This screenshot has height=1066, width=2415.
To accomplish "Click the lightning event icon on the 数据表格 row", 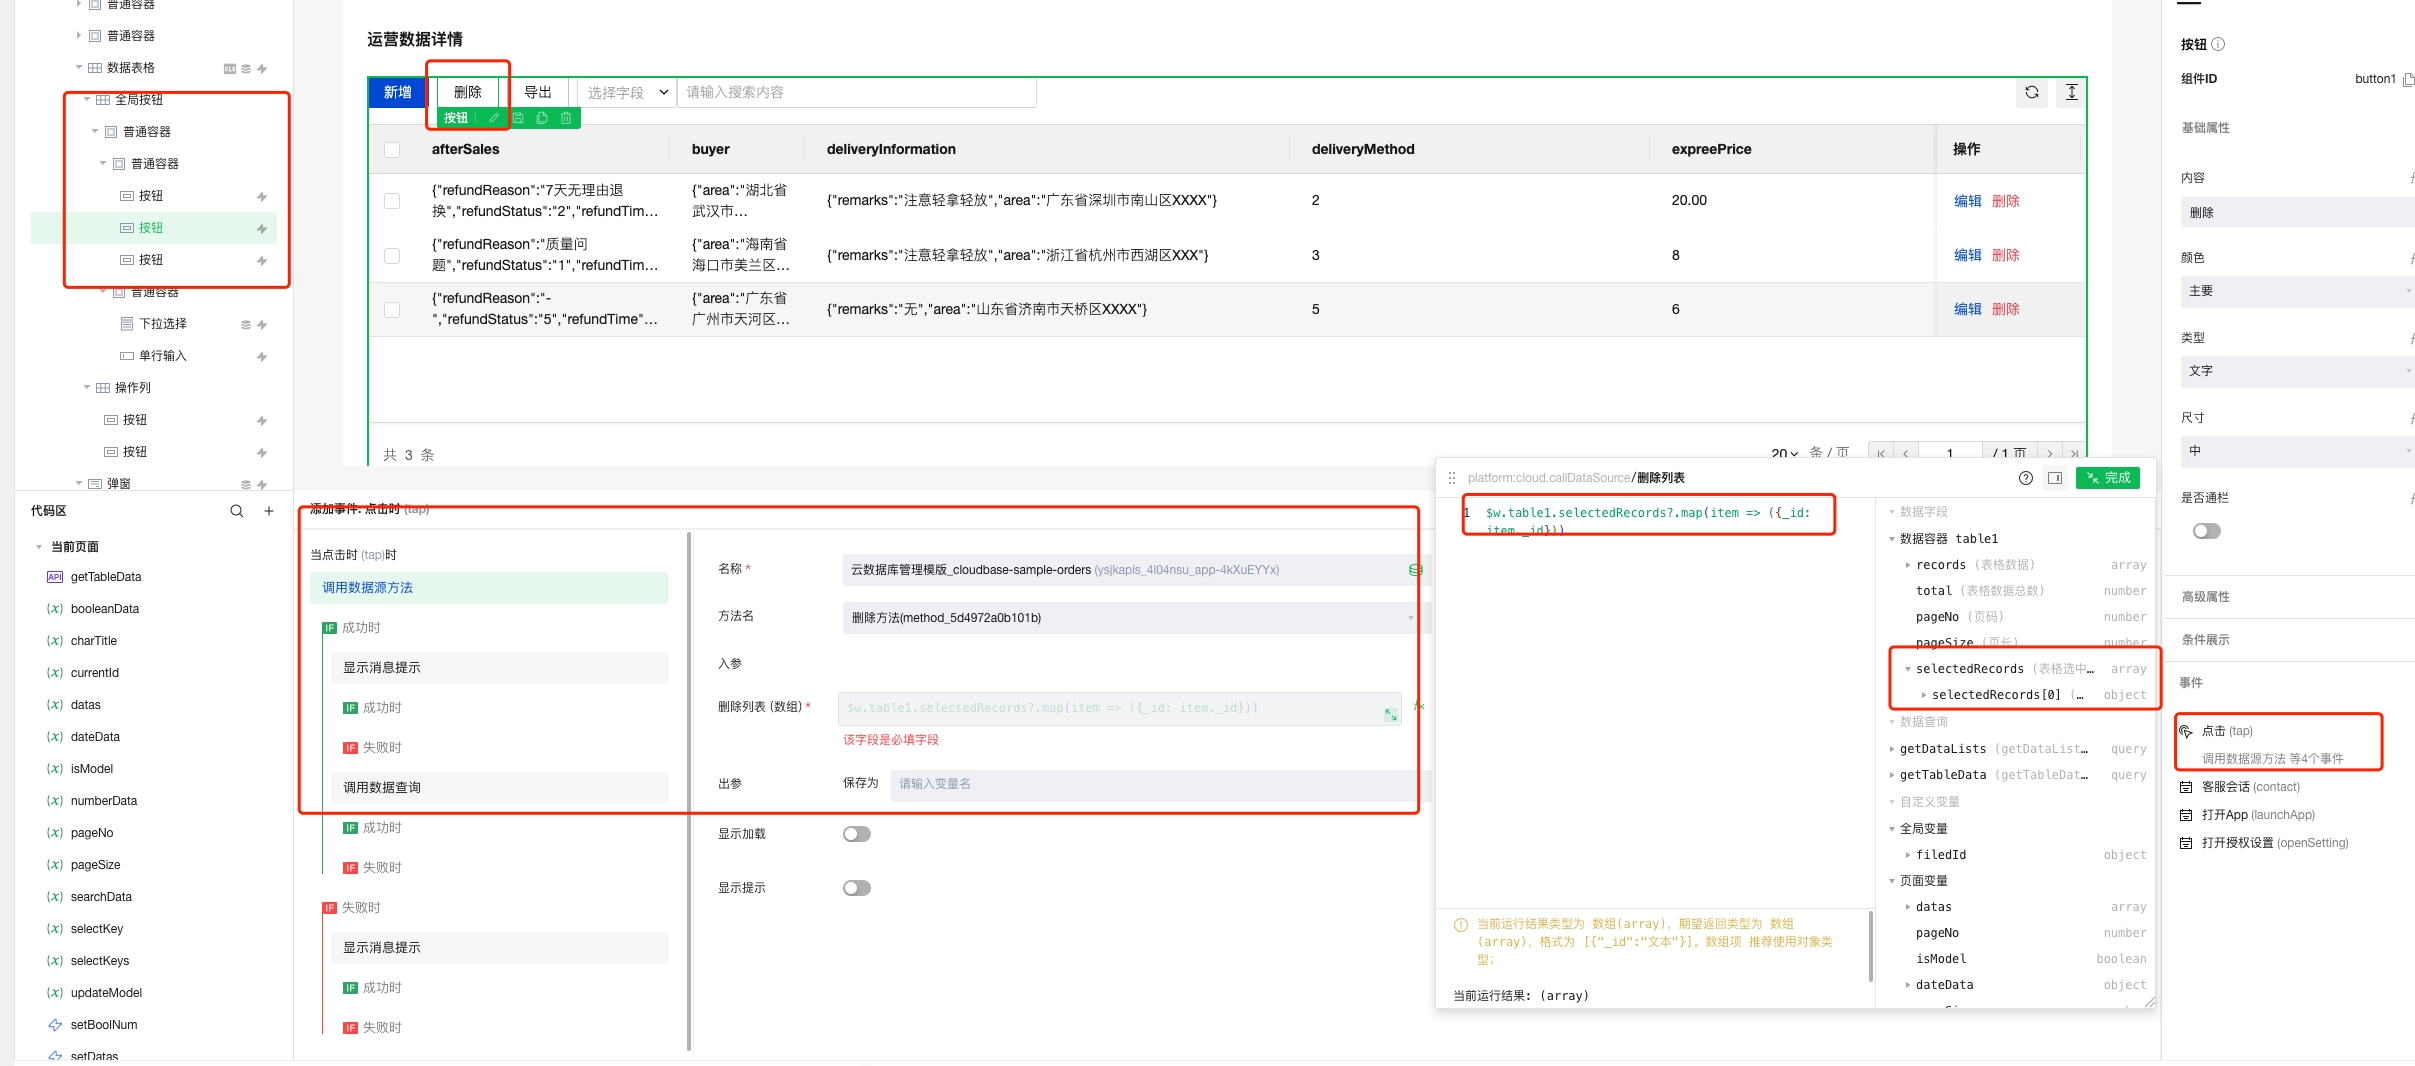I will click(x=262, y=69).
